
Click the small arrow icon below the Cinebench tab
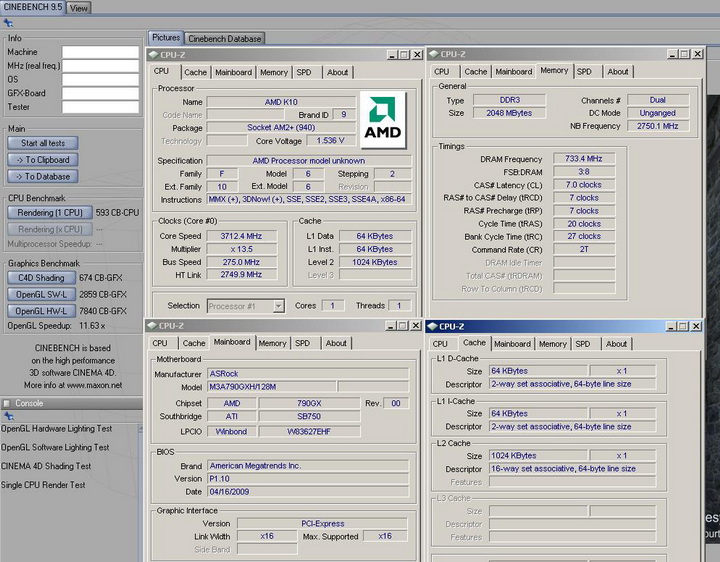tap(9, 23)
